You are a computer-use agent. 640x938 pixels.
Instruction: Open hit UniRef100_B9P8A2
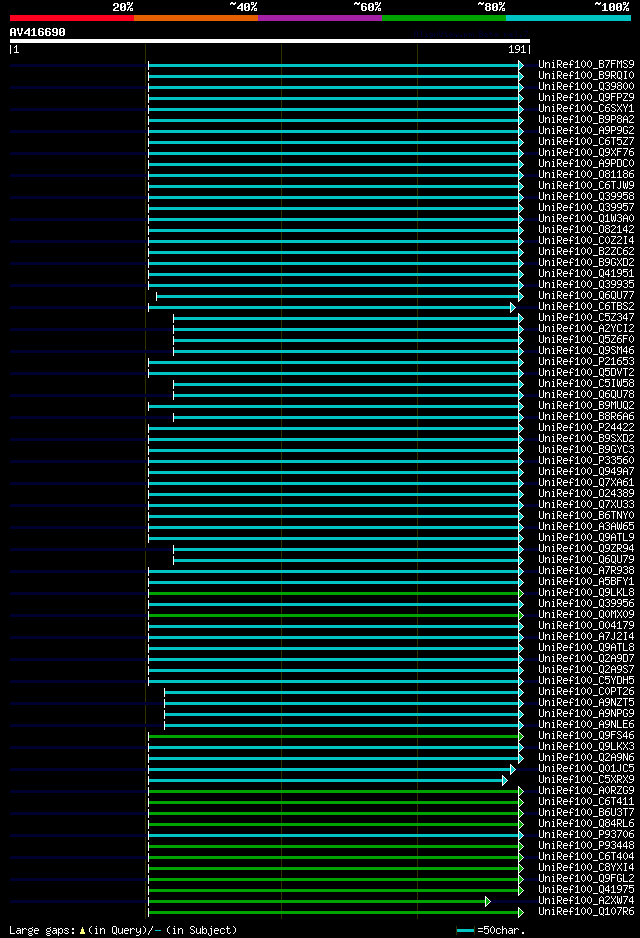coord(586,120)
